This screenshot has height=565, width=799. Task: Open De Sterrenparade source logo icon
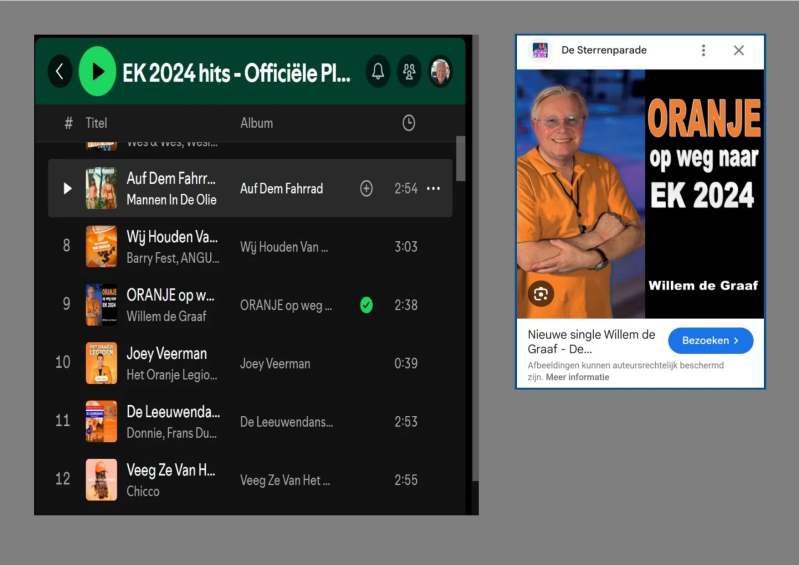click(x=540, y=50)
